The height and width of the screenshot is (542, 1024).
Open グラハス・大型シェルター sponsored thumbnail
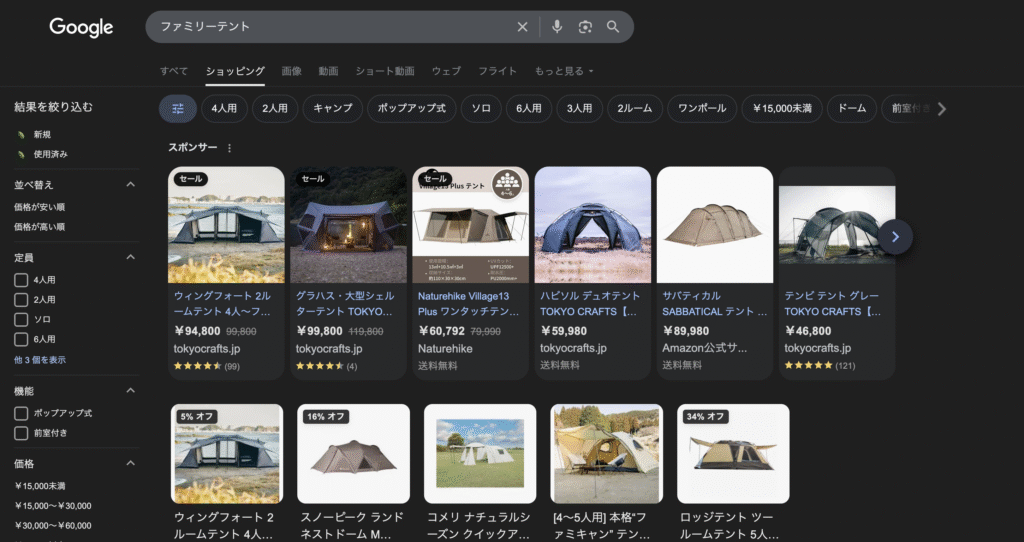point(349,225)
